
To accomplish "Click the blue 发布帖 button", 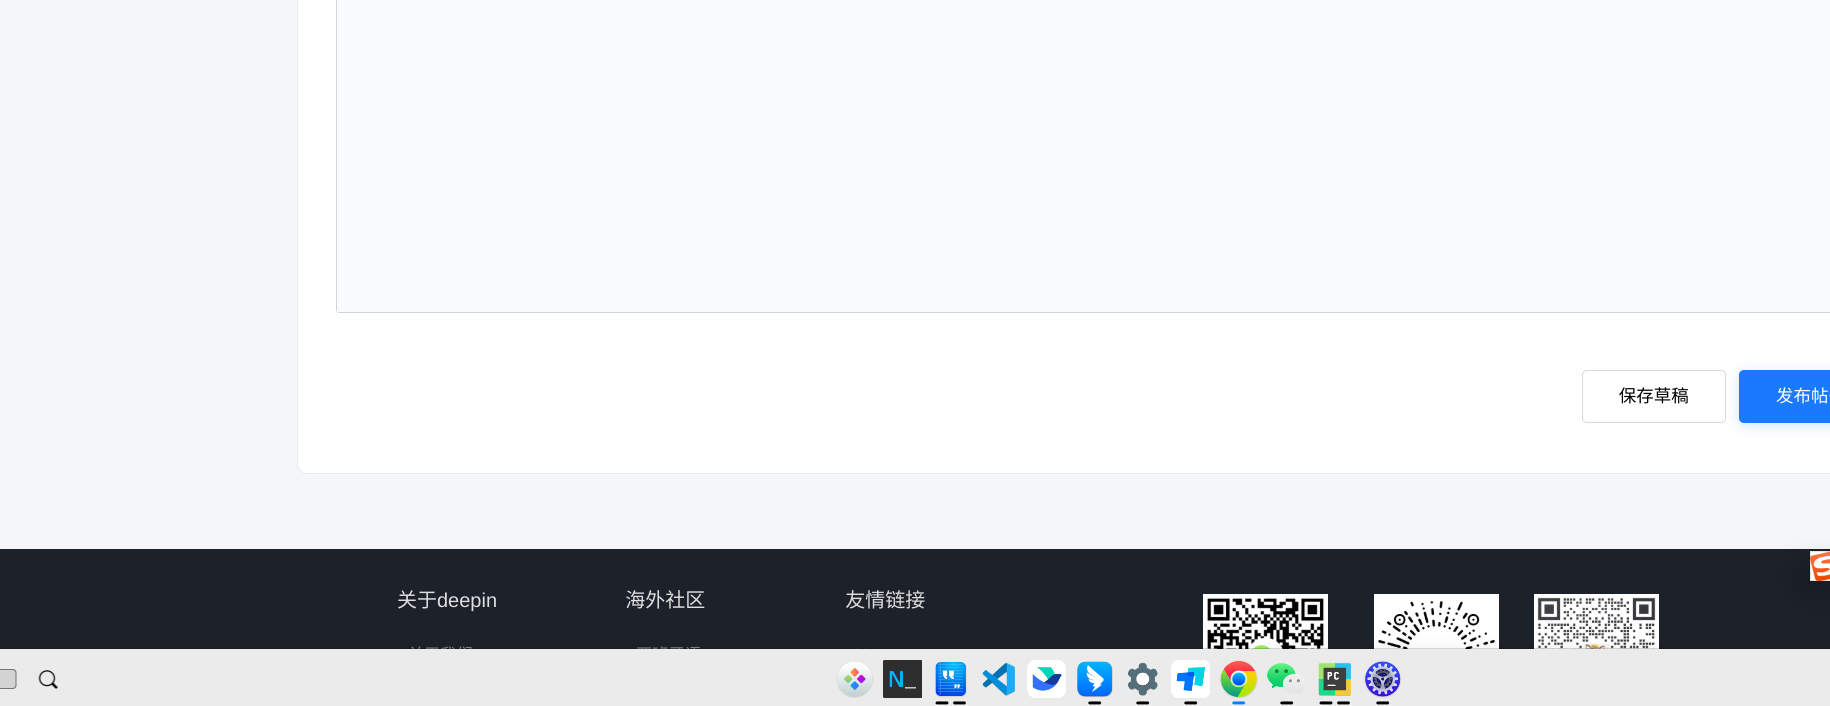I will pyautogui.click(x=1786, y=396).
